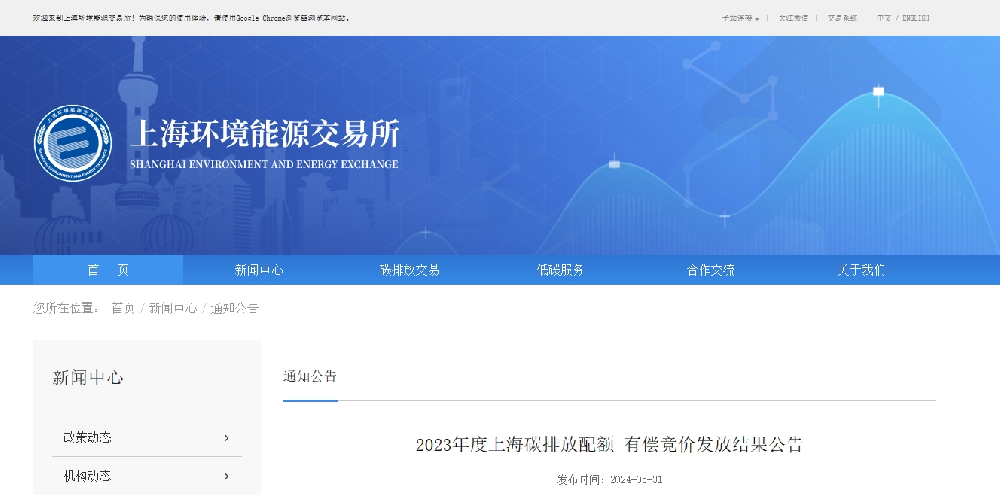This screenshot has width=1000, height=495.
Task: Expand the first dropdown in the top utility bar
Action: (x=740, y=18)
